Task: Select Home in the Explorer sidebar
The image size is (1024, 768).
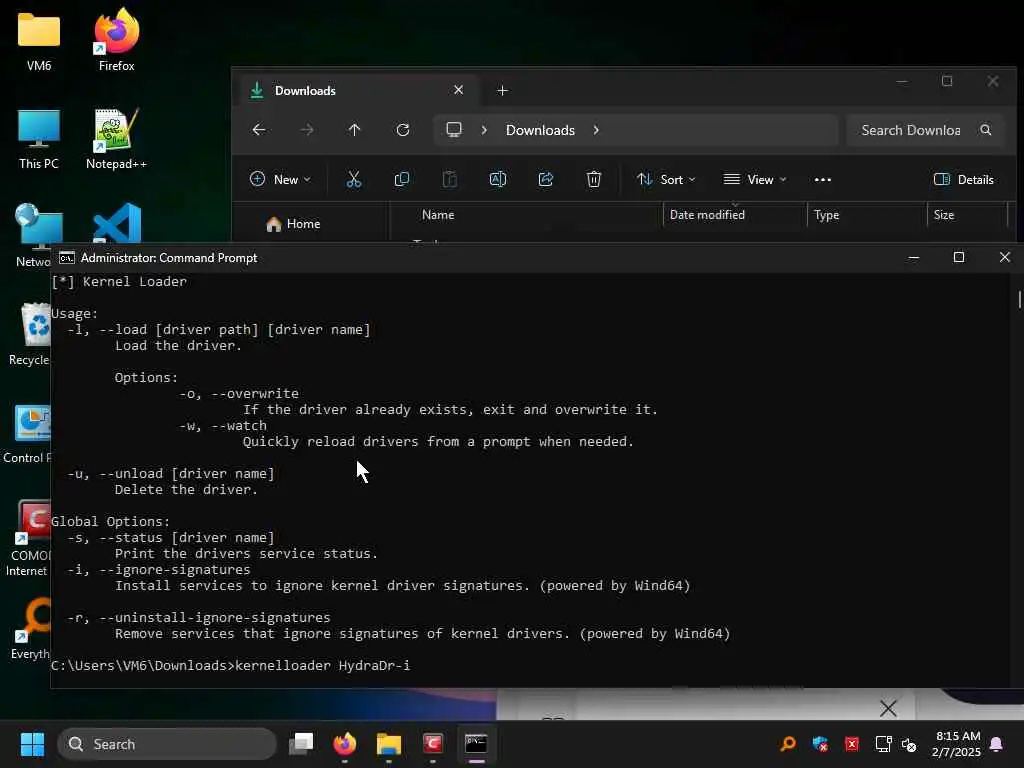Action: [293, 224]
